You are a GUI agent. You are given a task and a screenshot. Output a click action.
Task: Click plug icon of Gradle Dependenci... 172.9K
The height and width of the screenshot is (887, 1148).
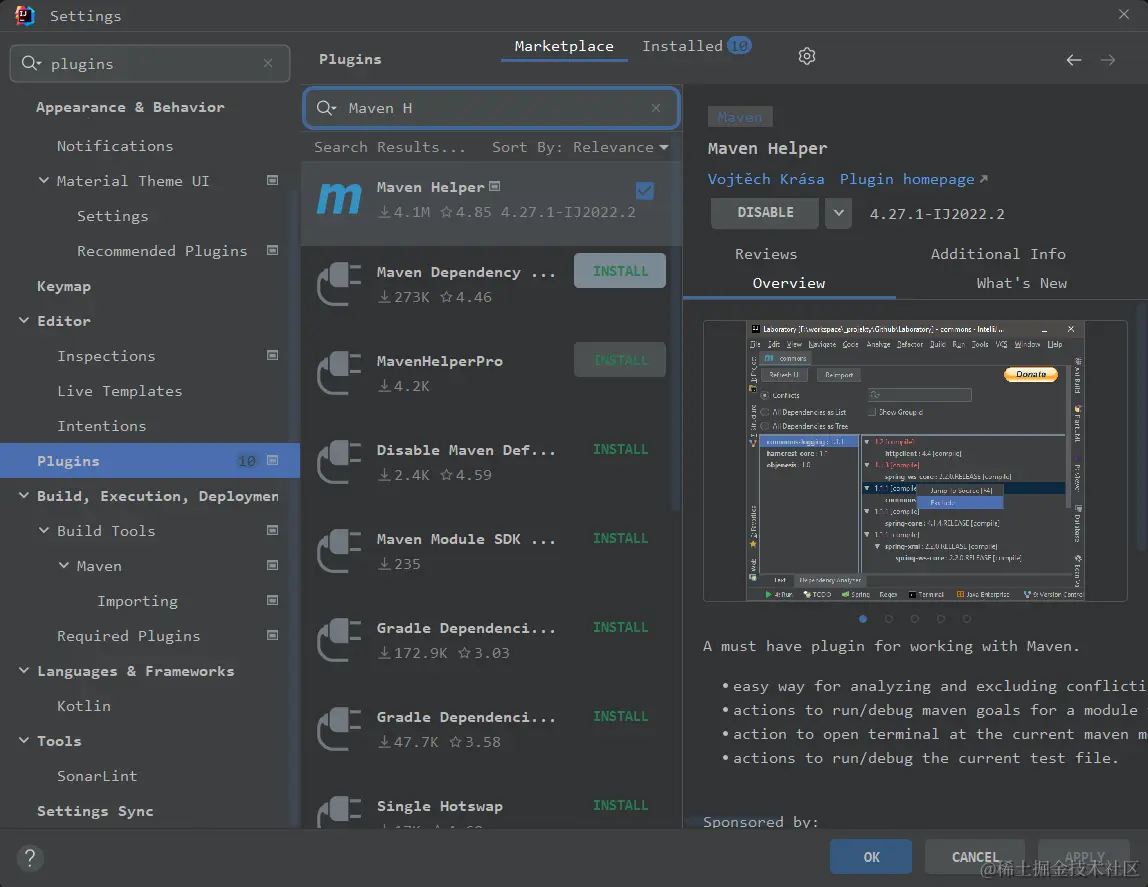339,640
